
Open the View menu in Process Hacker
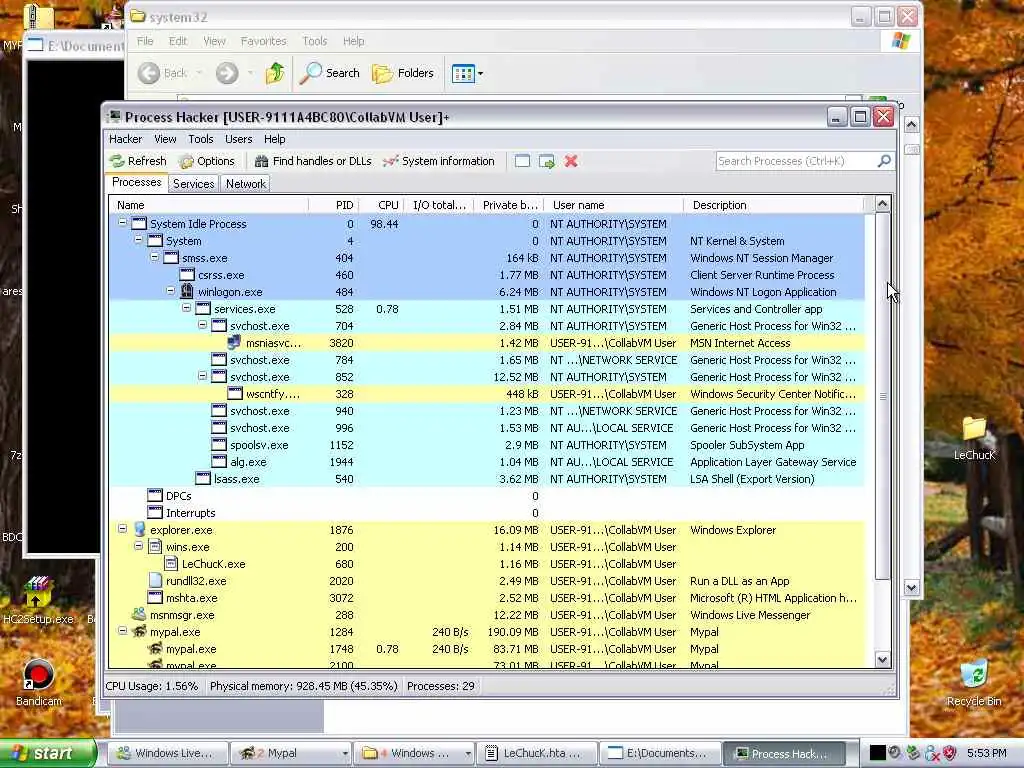pyautogui.click(x=165, y=139)
